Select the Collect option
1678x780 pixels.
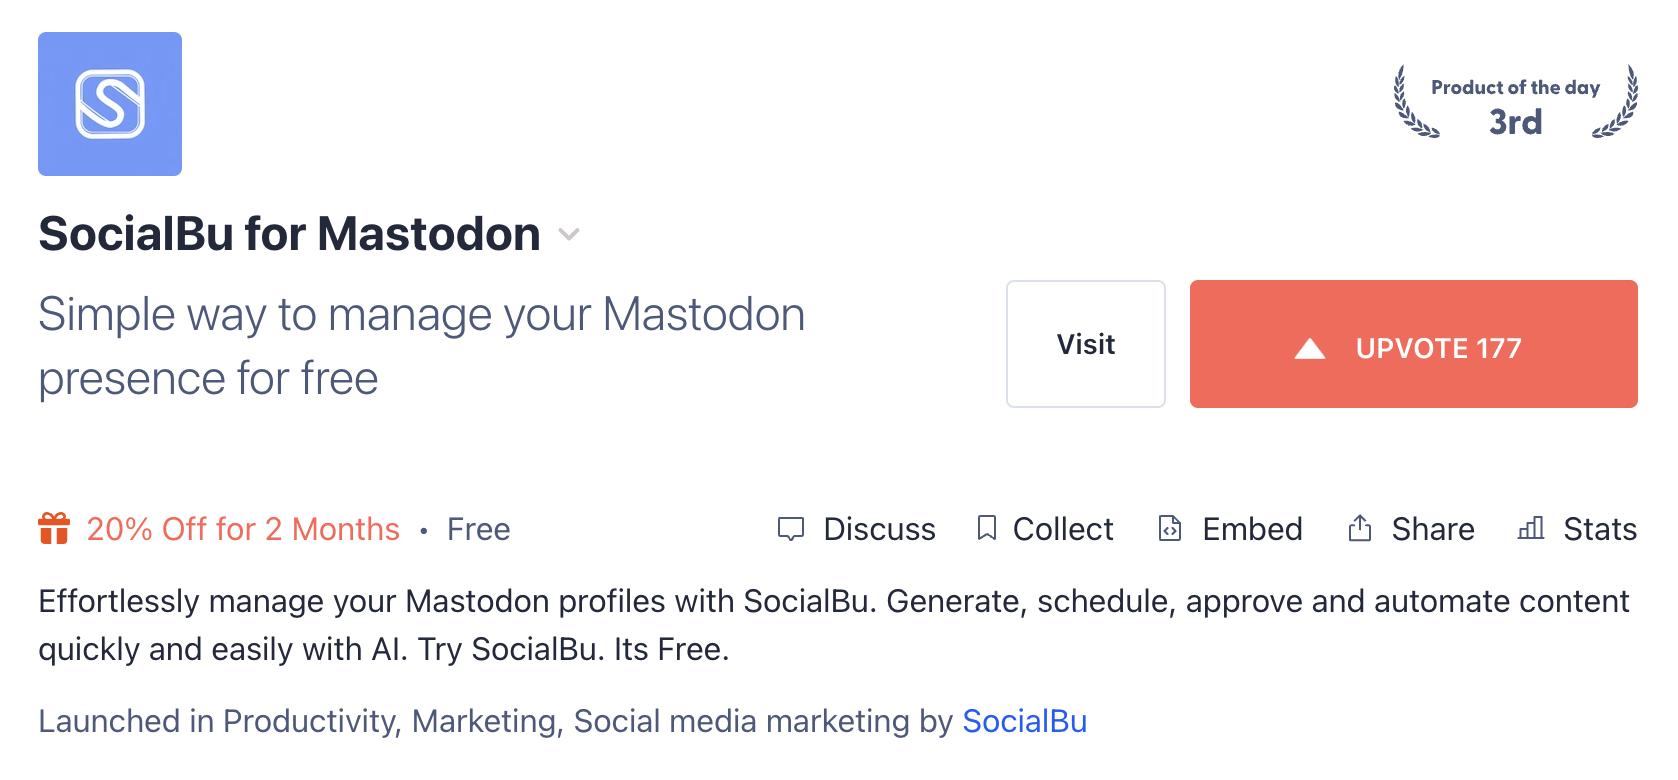[x=1045, y=529]
